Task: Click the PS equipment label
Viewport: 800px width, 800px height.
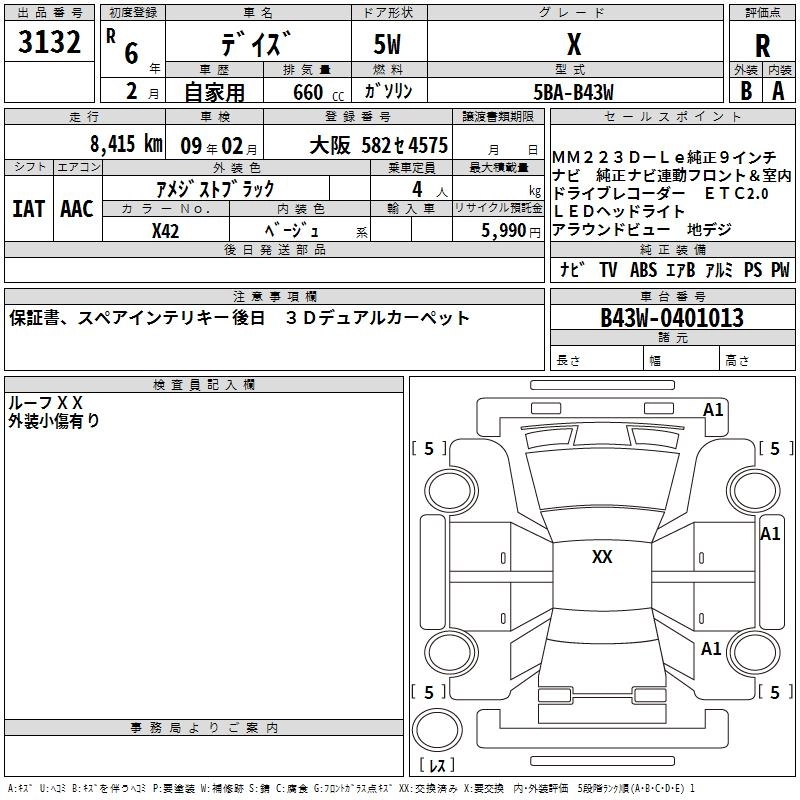Action: [753, 269]
